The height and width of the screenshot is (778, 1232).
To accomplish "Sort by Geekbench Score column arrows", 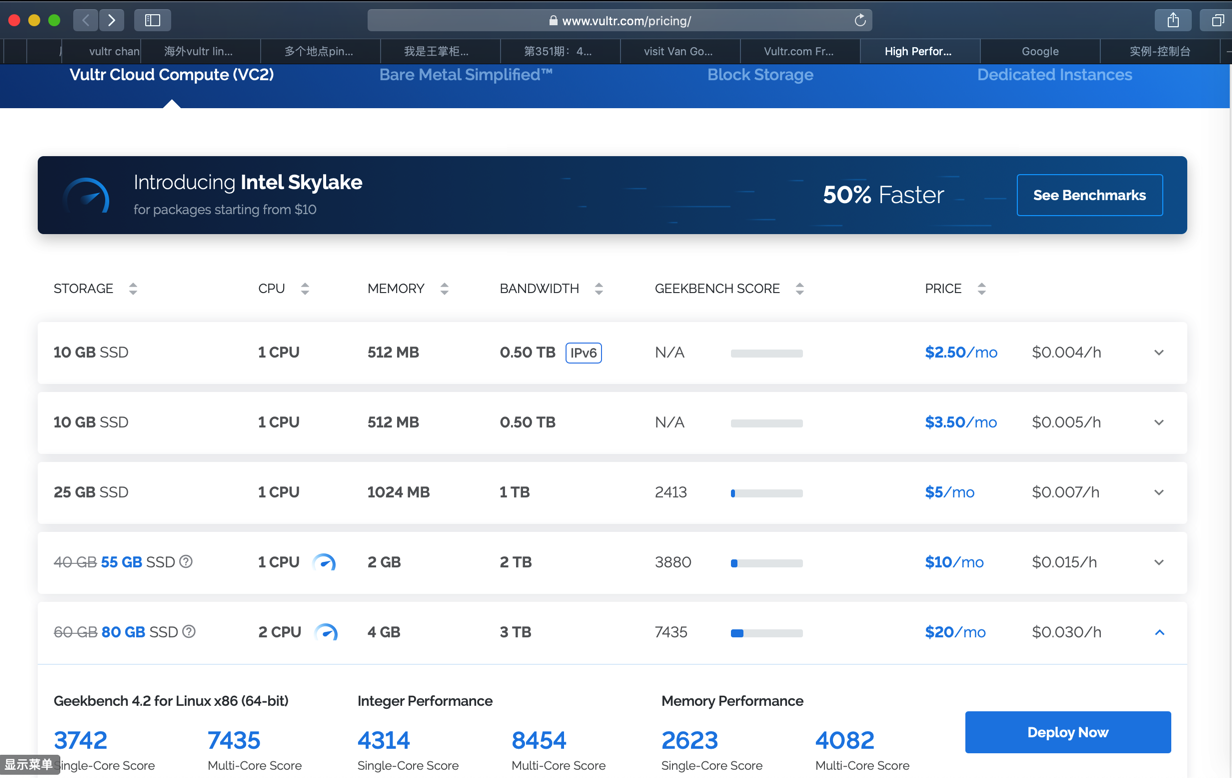I will (x=800, y=289).
